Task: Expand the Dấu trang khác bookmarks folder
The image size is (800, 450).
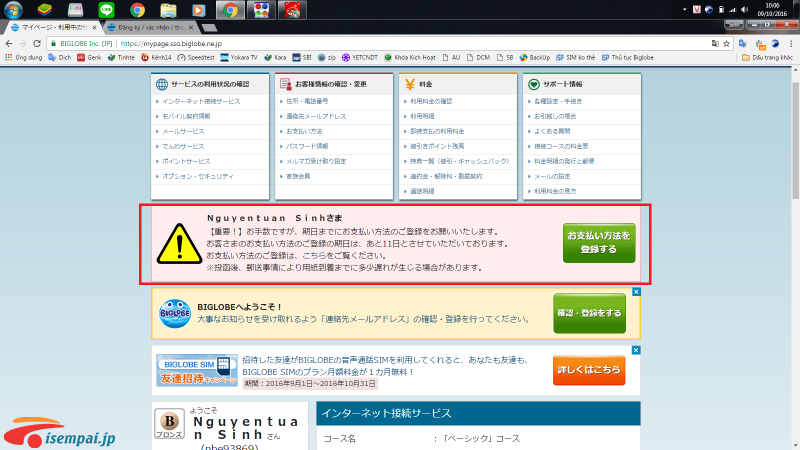Action: pos(767,58)
